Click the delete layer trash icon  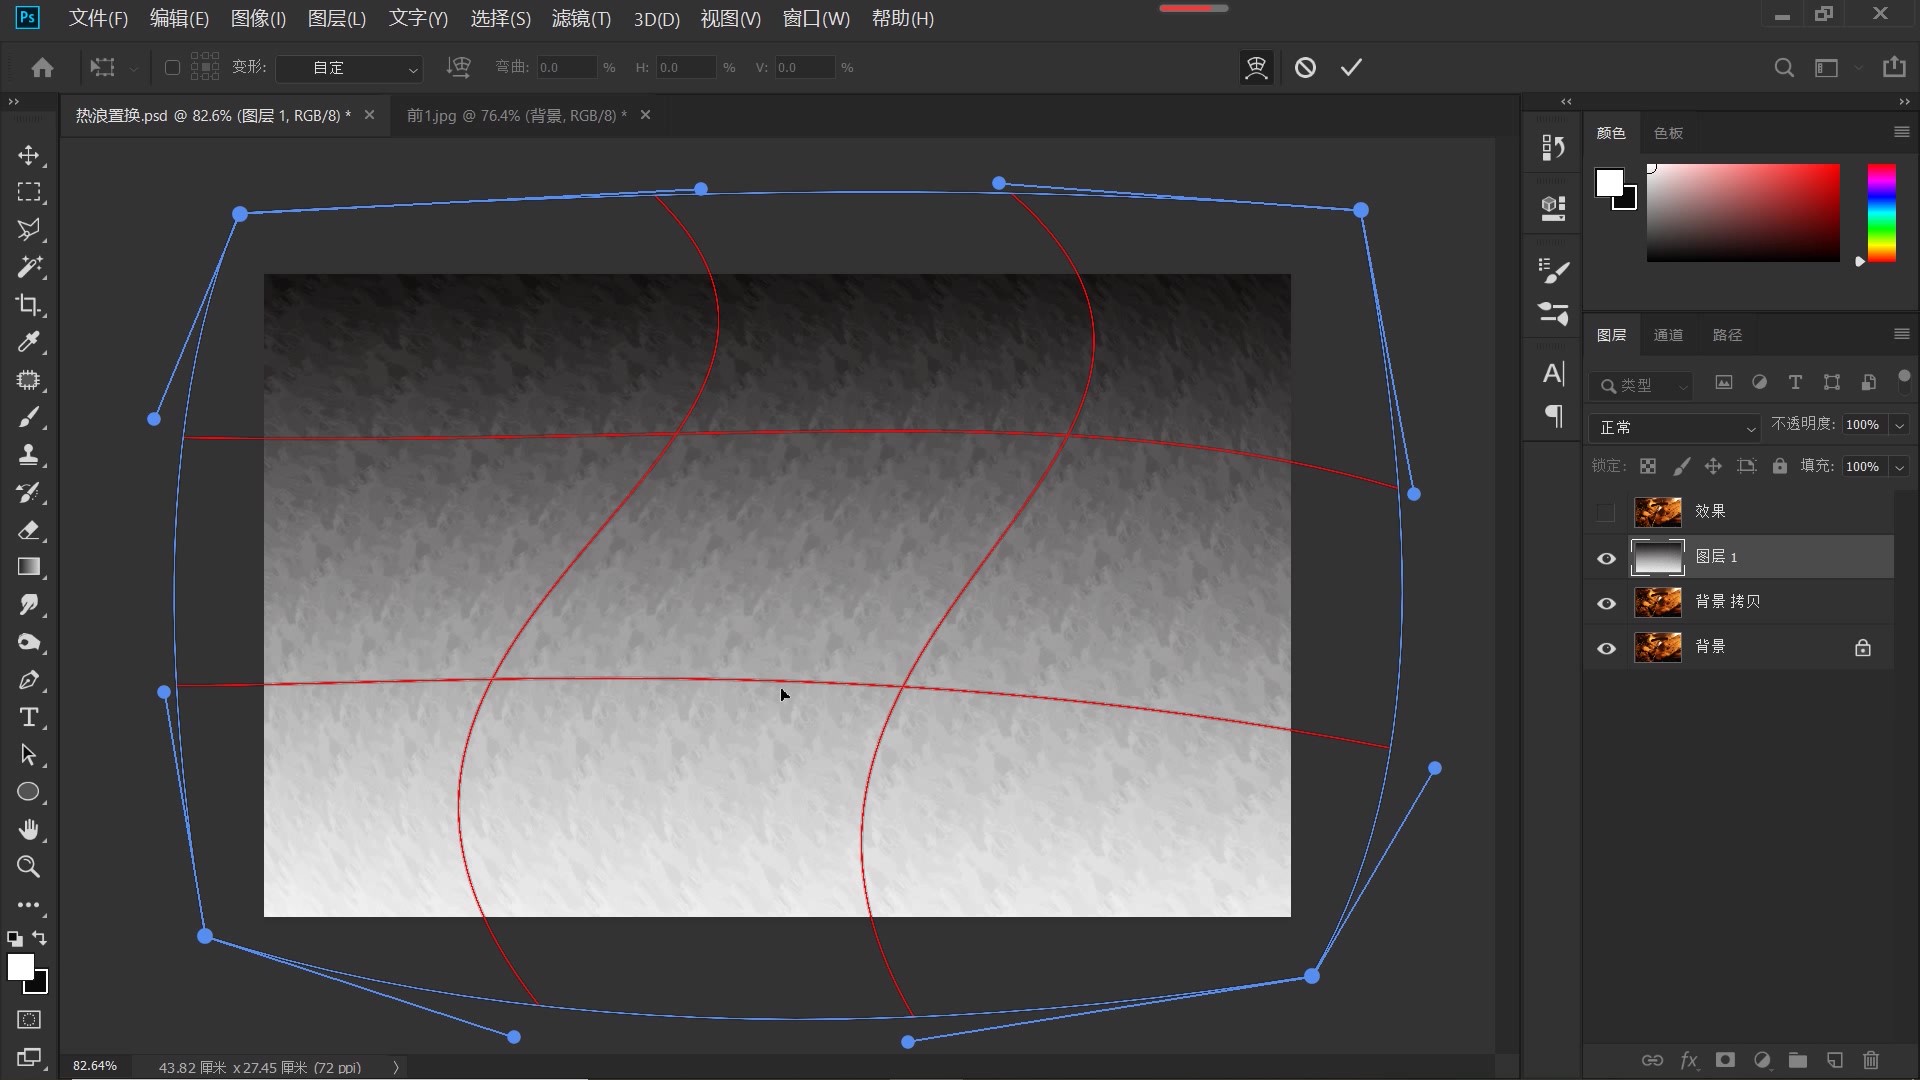click(1871, 1060)
